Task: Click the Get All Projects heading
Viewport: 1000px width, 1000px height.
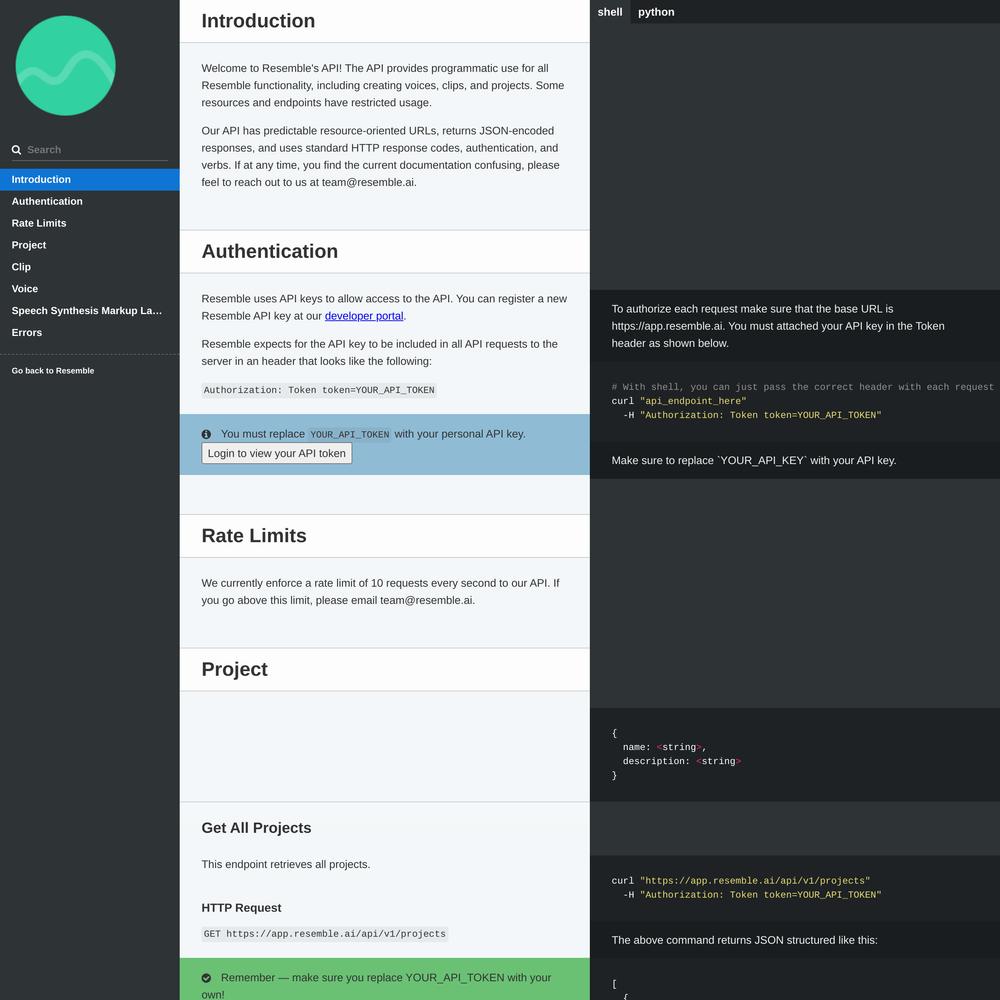Action: point(256,828)
